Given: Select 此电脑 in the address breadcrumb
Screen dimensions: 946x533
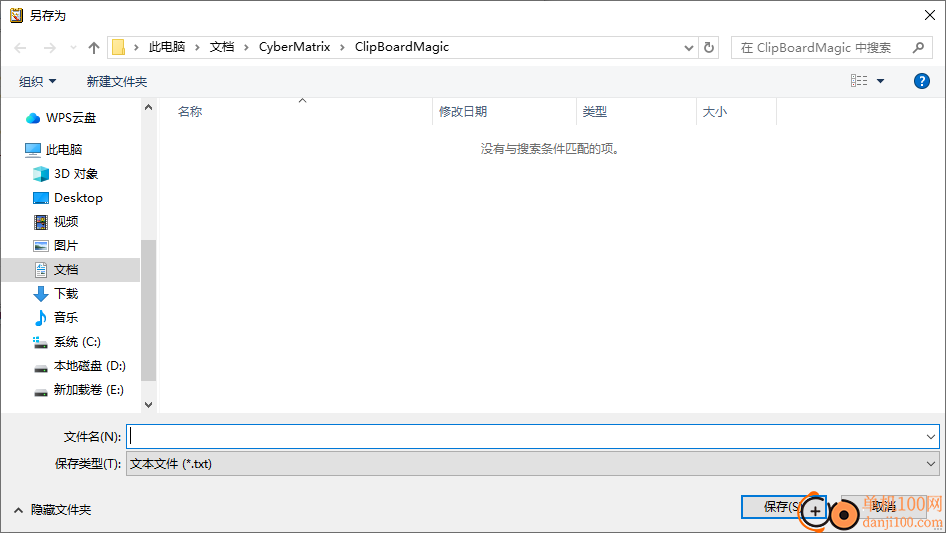Looking at the screenshot, I should 167,47.
